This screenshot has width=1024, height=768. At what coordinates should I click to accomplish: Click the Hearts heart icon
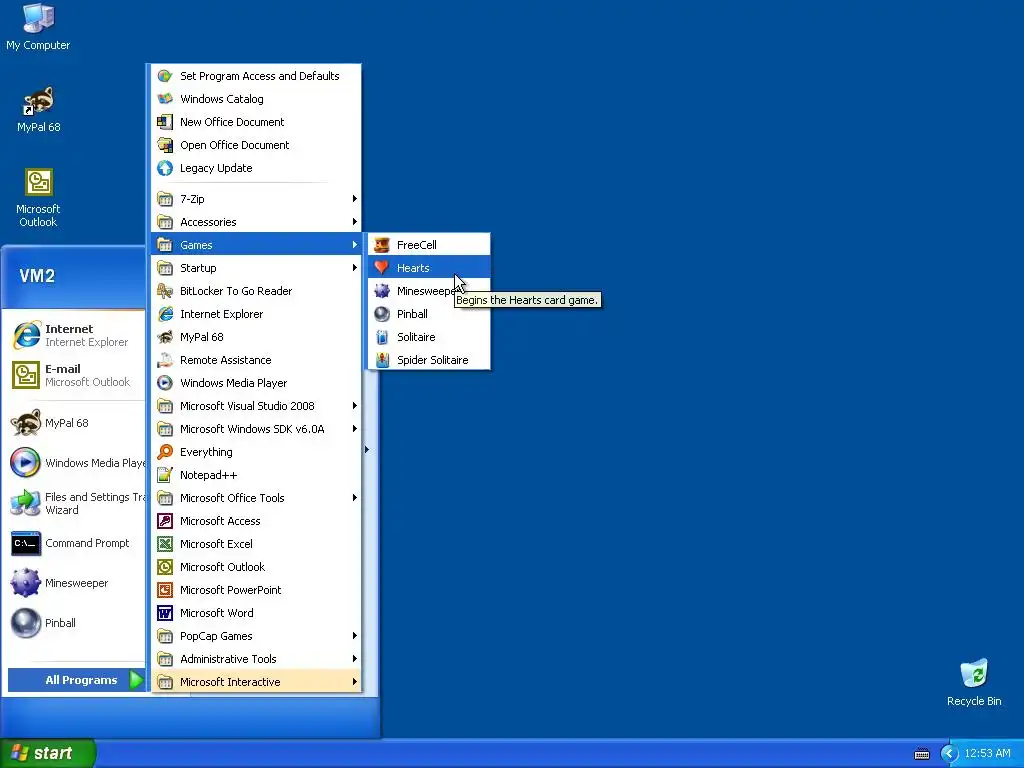point(382,268)
